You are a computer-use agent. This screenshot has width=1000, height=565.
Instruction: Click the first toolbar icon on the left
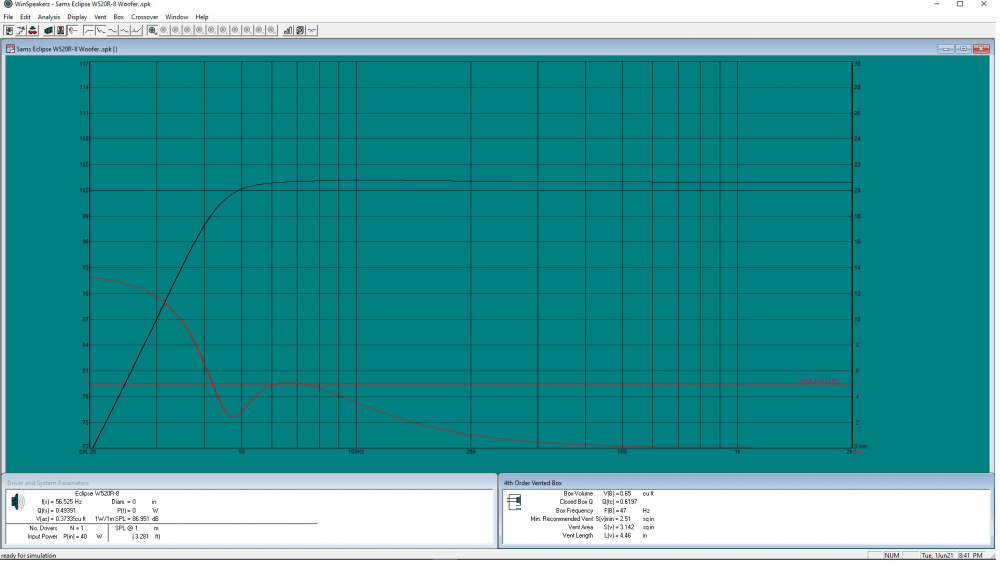9,30
